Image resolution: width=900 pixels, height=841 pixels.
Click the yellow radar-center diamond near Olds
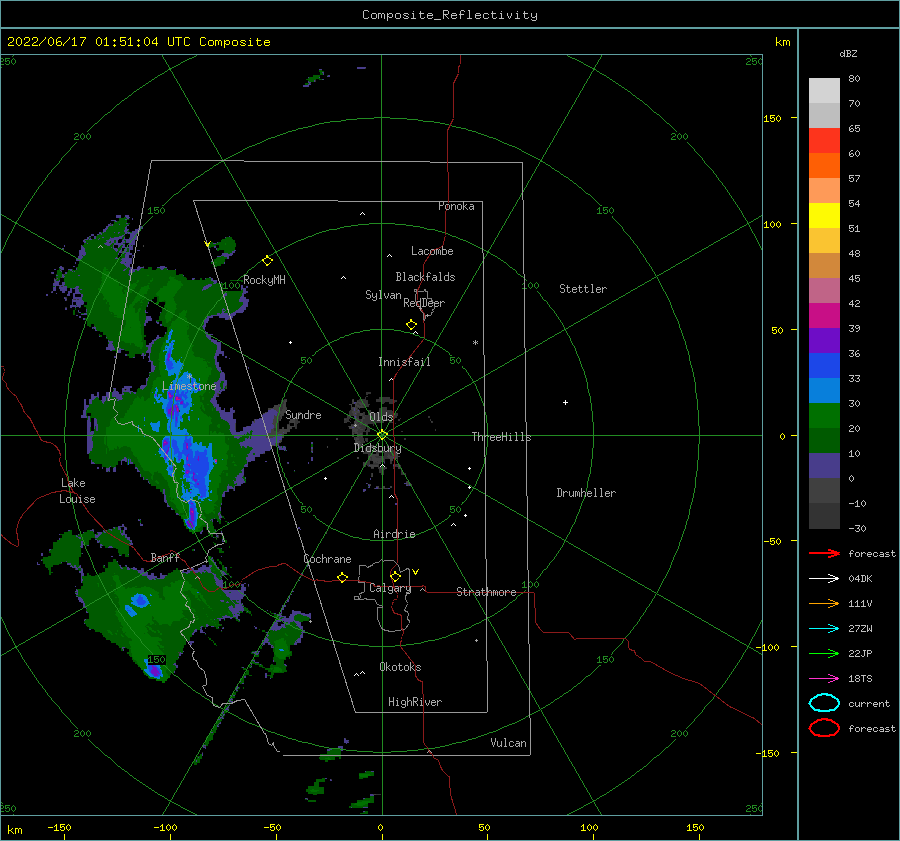(x=382, y=435)
